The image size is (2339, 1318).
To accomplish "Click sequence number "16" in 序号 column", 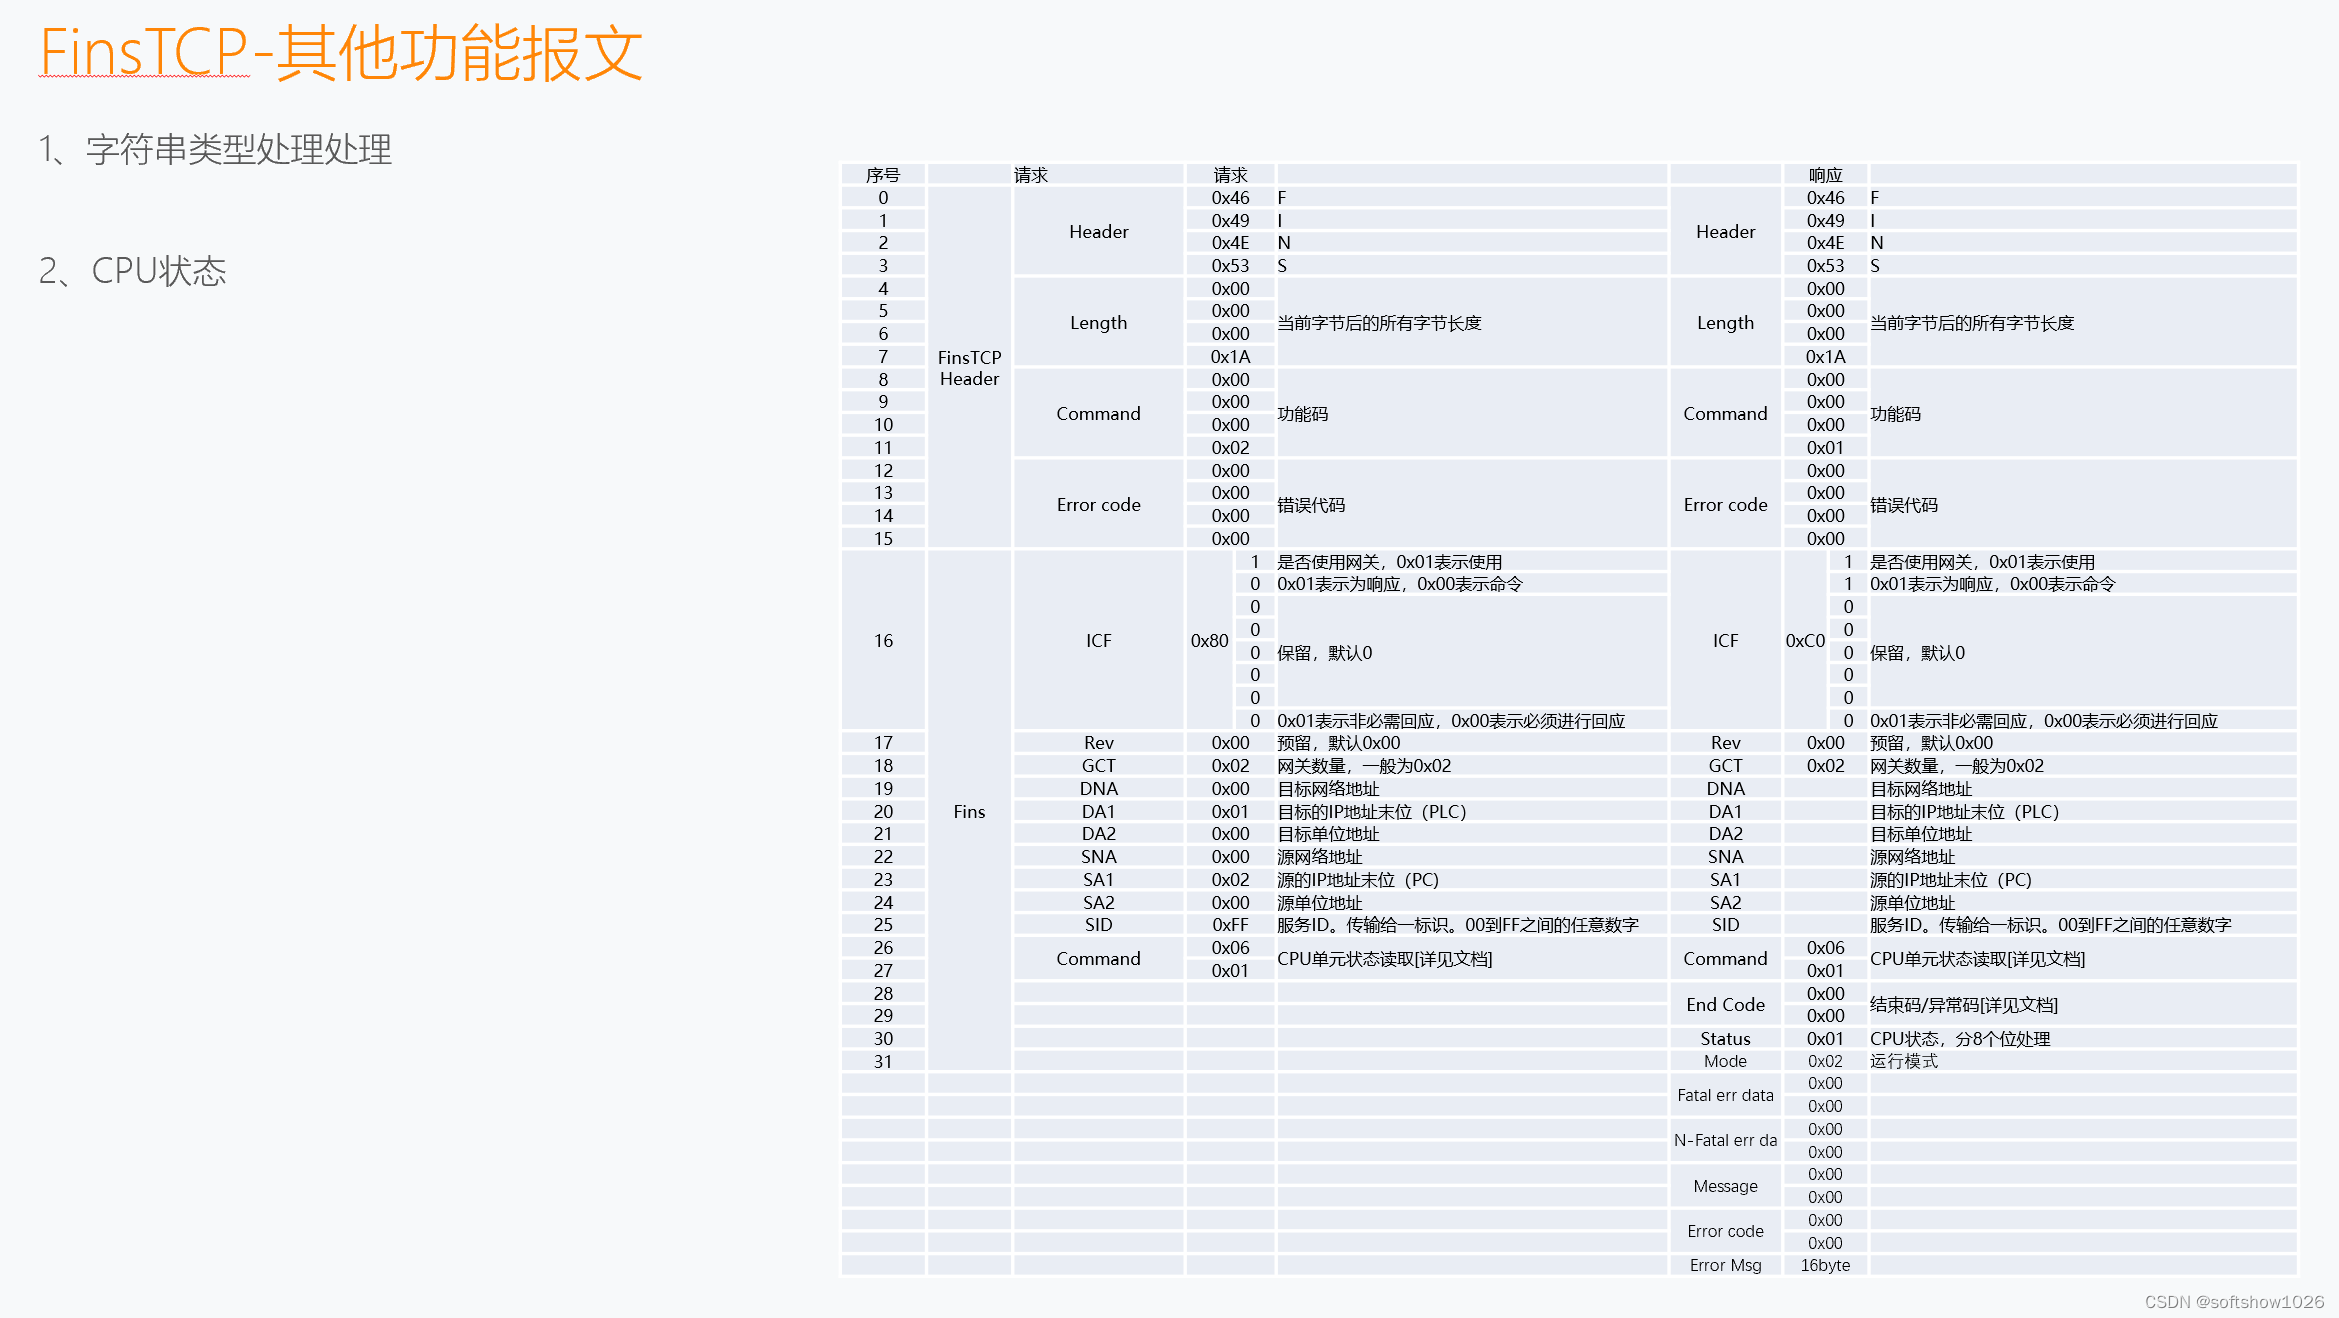I will tap(883, 641).
